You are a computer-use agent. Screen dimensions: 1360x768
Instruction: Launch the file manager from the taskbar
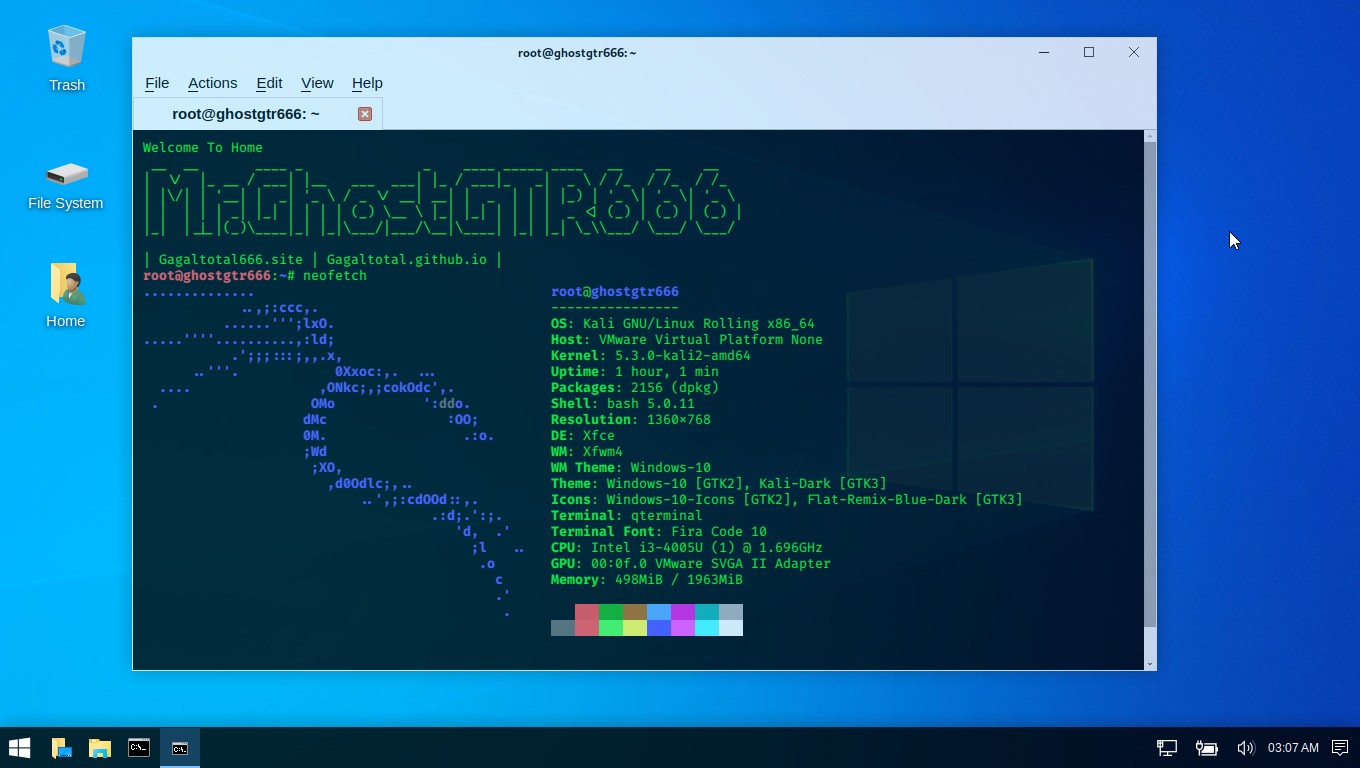61,748
